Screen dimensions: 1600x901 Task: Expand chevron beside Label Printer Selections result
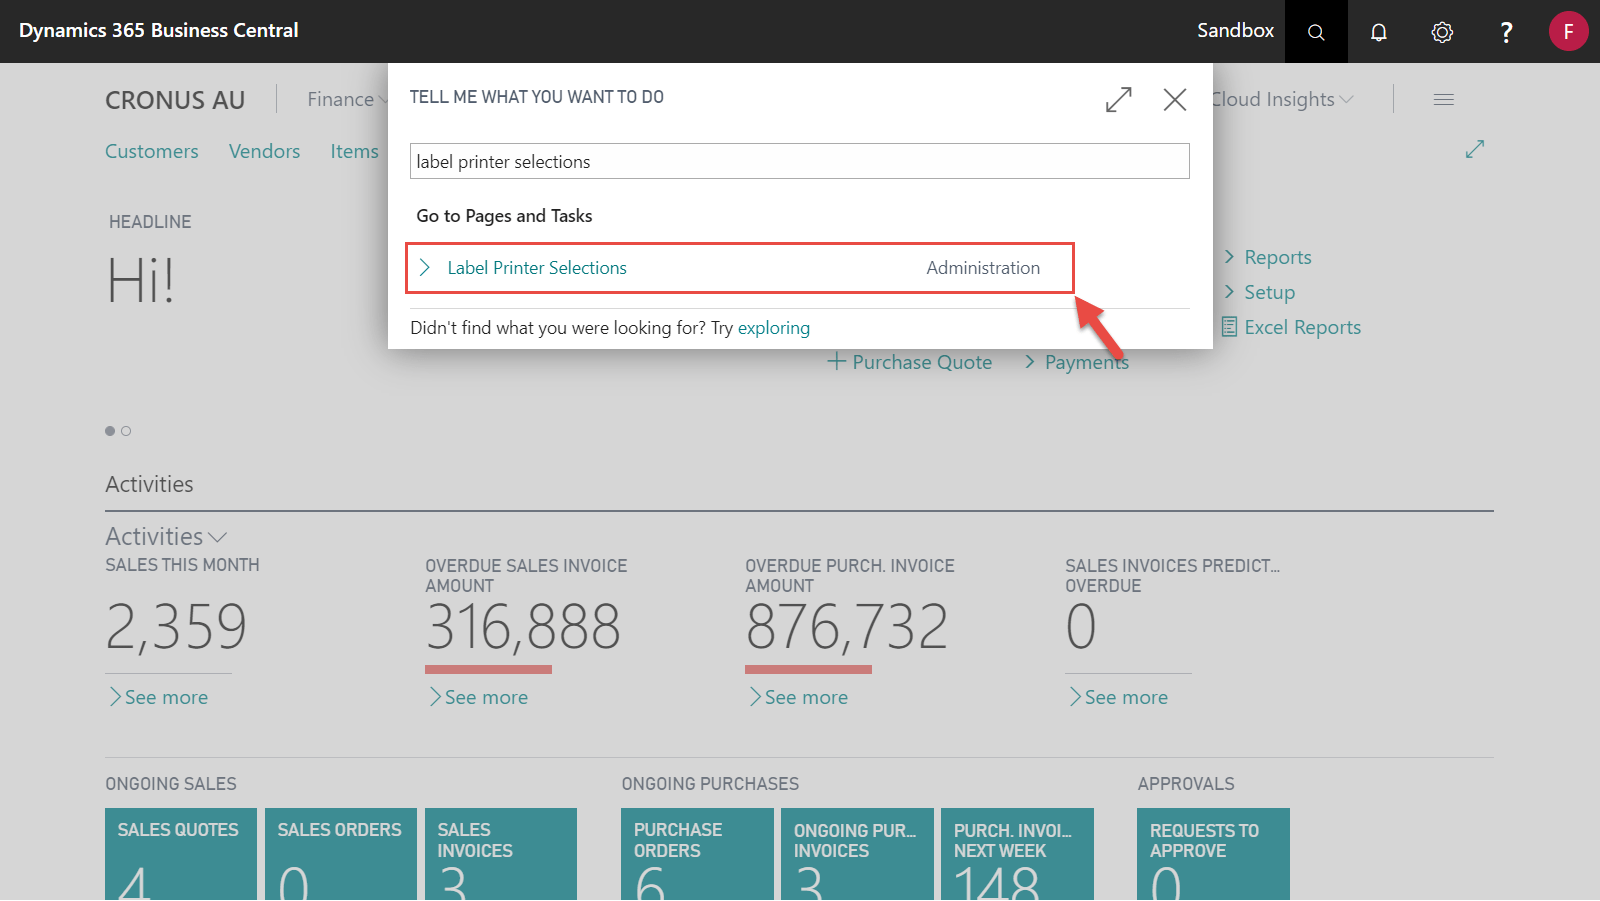point(425,267)
